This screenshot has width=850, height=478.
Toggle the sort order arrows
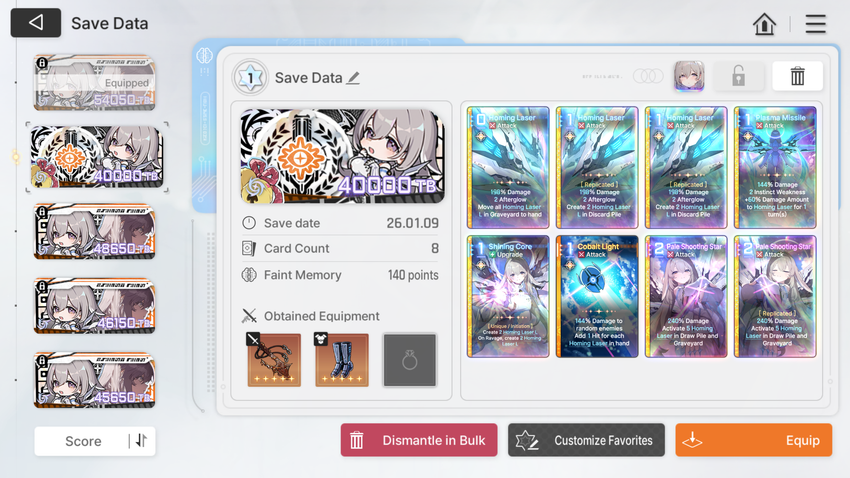click(141, 441)
